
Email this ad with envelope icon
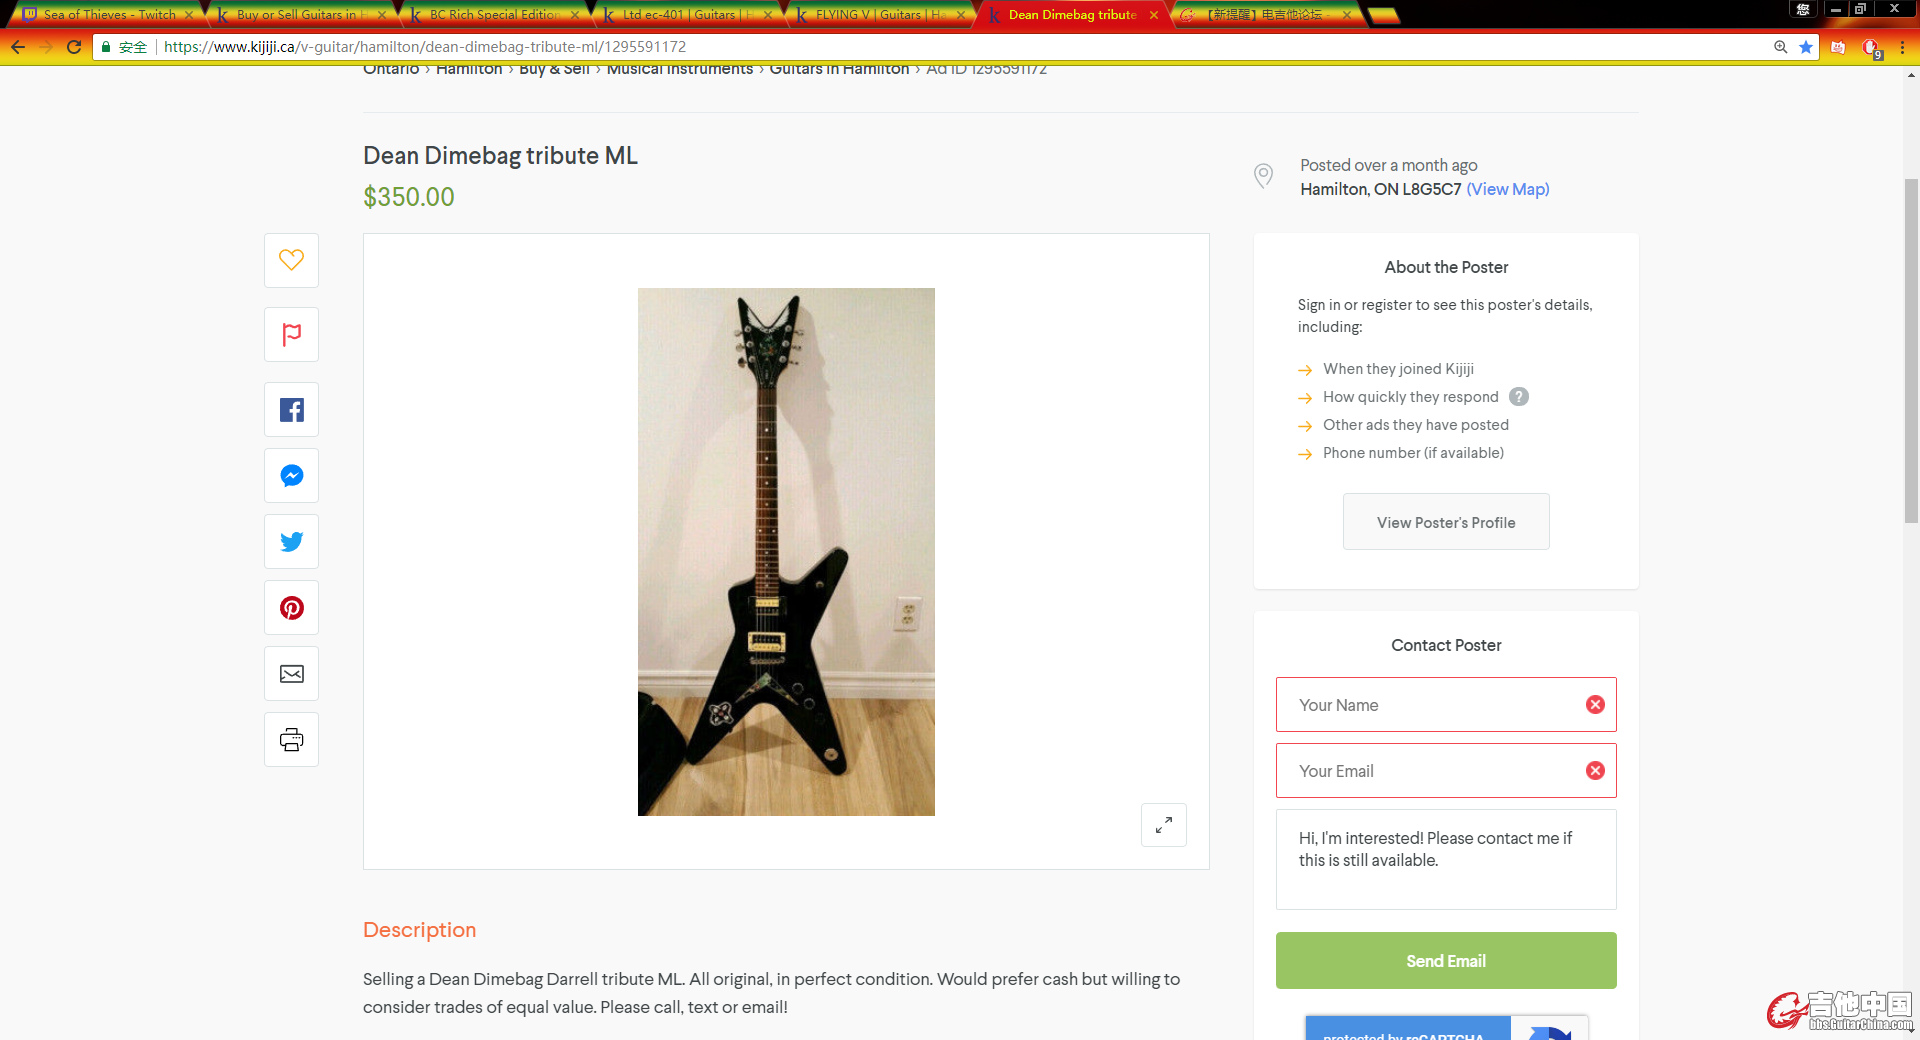(x=291, y=674)
